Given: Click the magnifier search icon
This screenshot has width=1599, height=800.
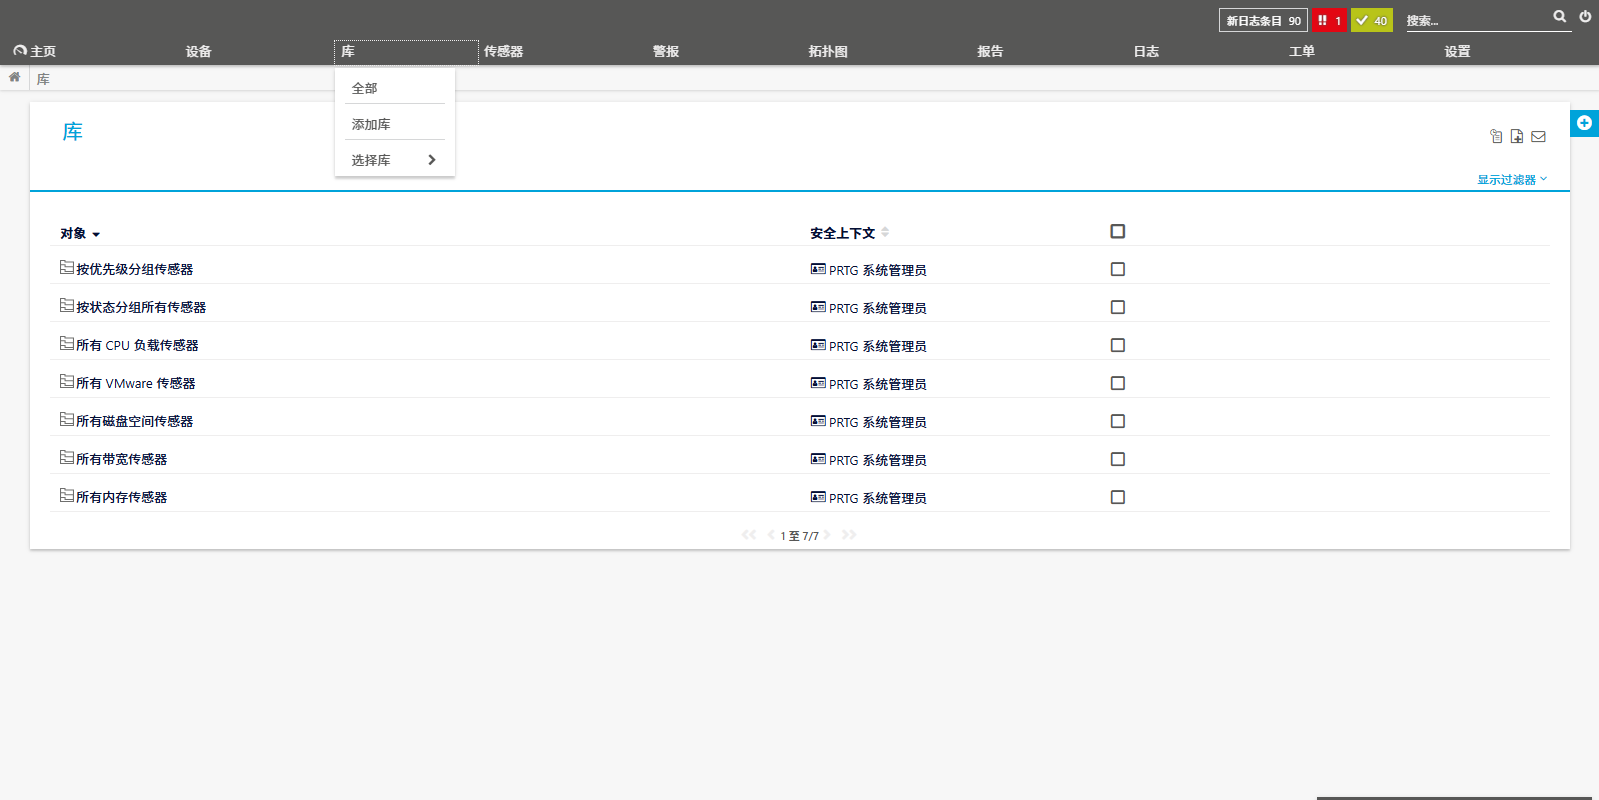Looking at the screenshot, I should 1559,17.
